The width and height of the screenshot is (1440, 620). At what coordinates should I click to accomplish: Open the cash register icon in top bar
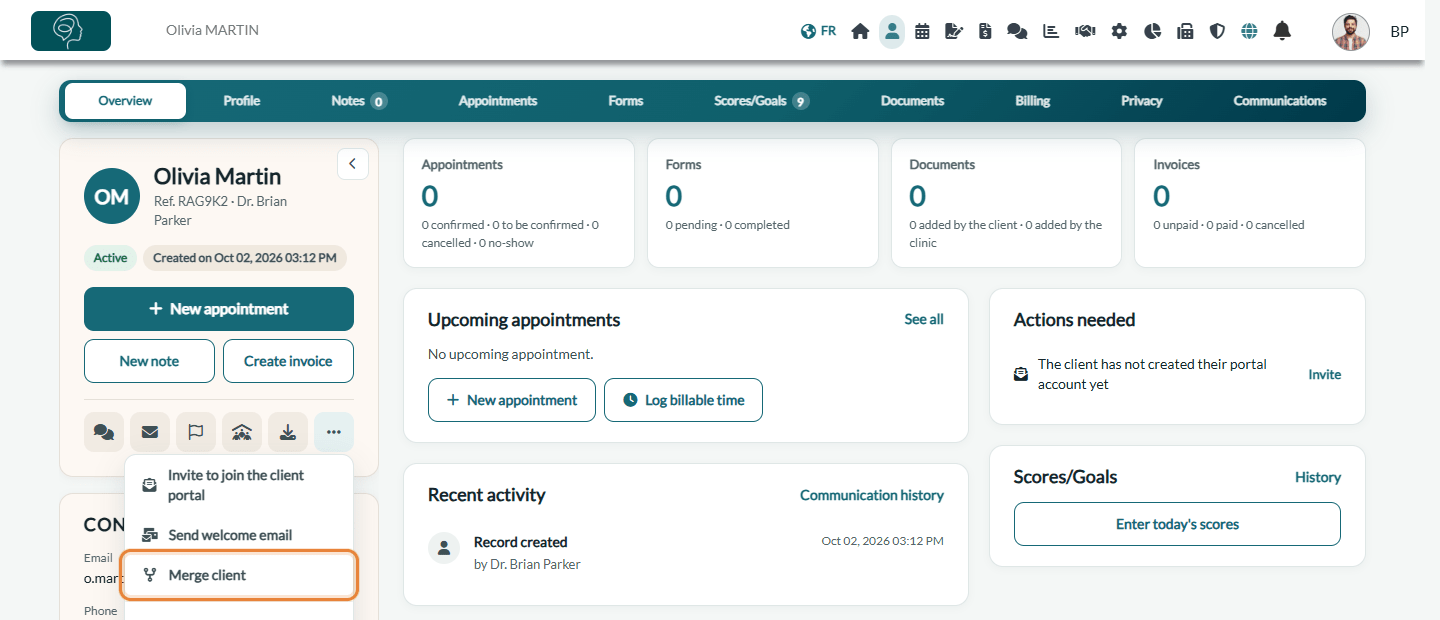[x=1185, y=31]
